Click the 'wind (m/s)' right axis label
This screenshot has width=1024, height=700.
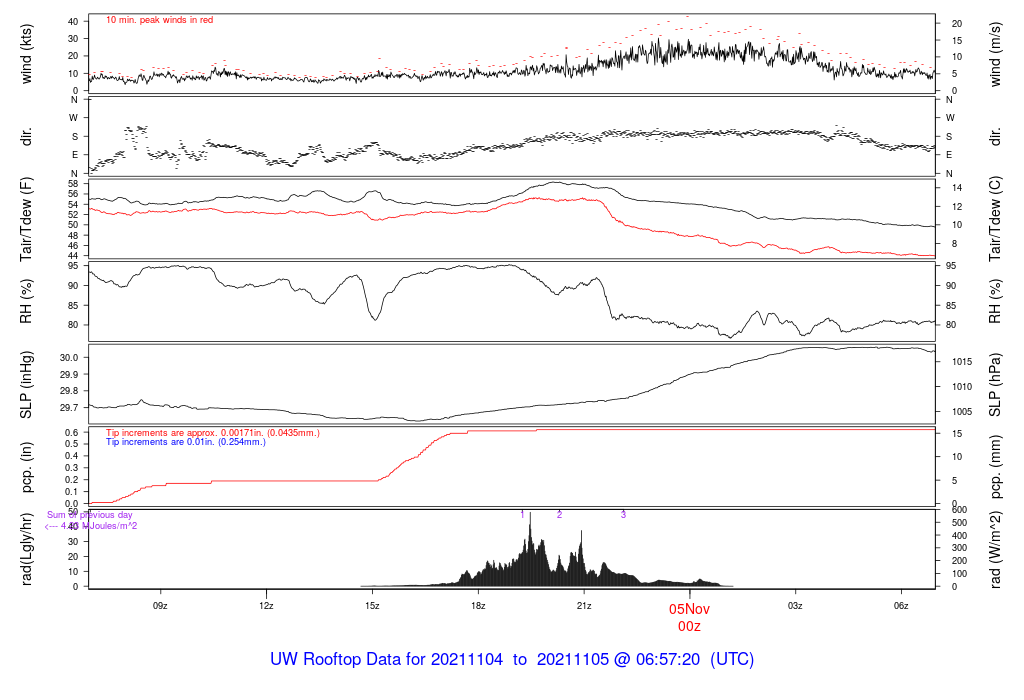(x=995, y=54)
